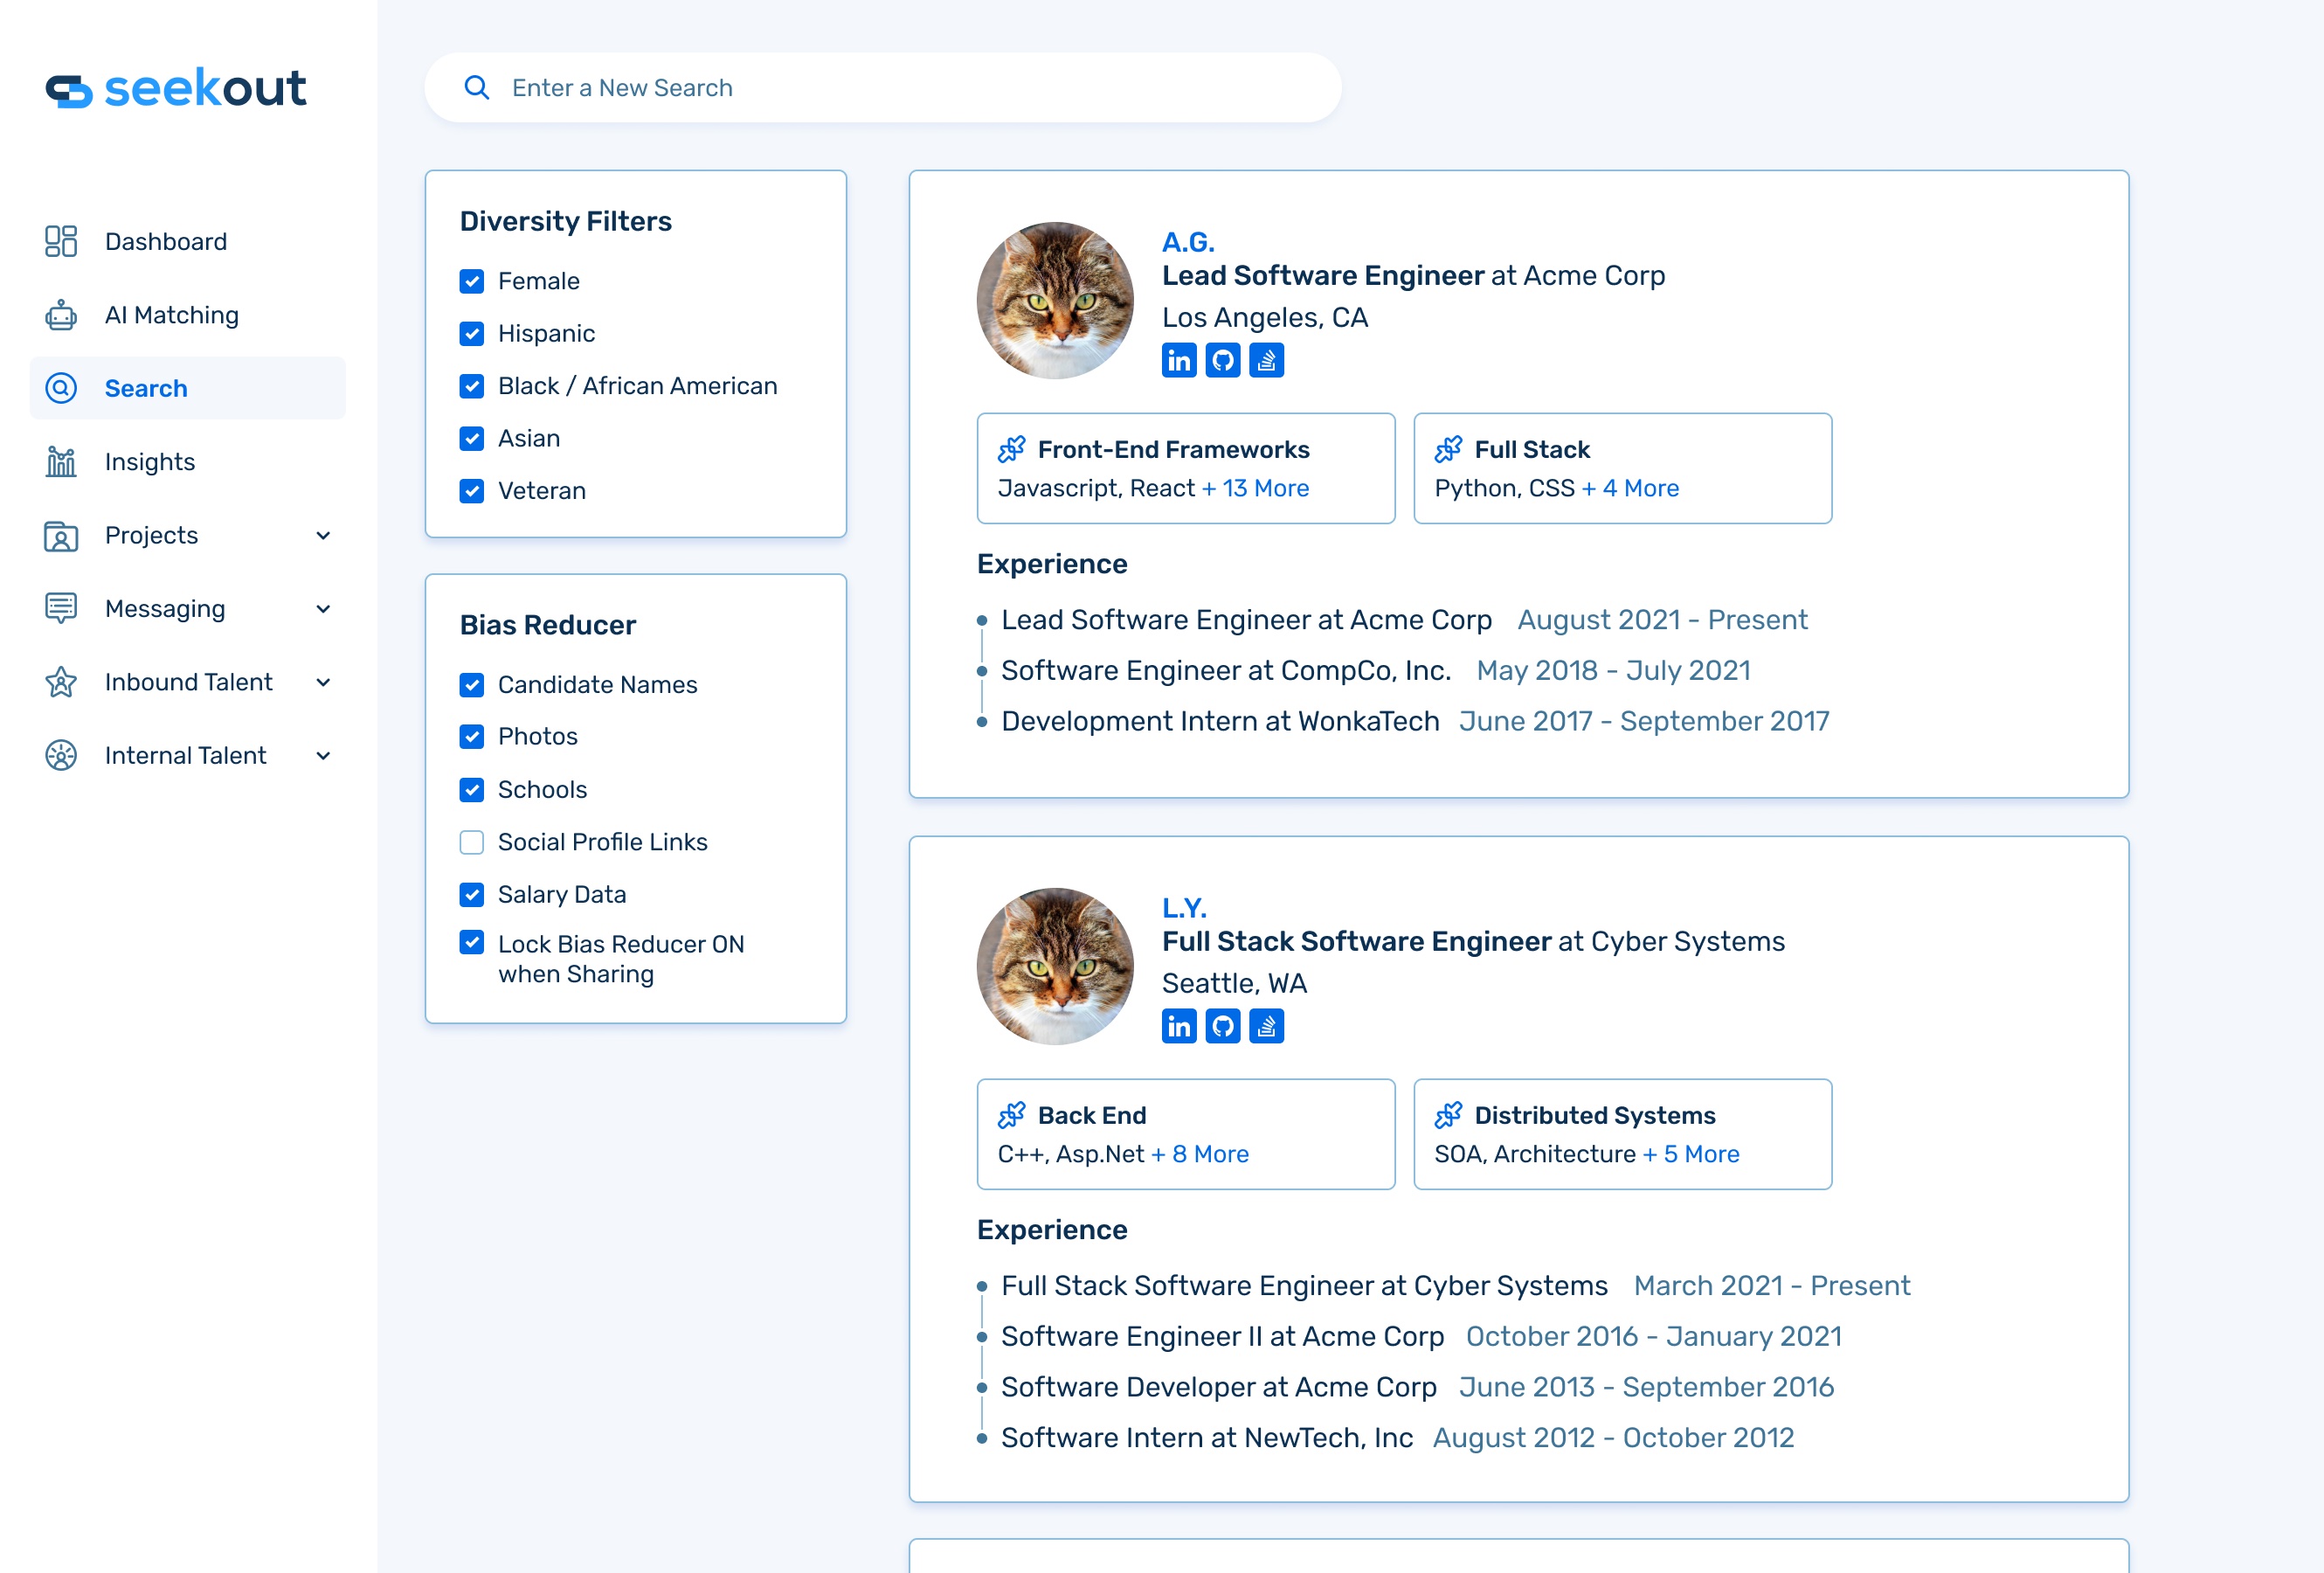This screenshot has width=2324, height=1573.
Task: Open candidate A.G. name link
Action: point(1188,242)
